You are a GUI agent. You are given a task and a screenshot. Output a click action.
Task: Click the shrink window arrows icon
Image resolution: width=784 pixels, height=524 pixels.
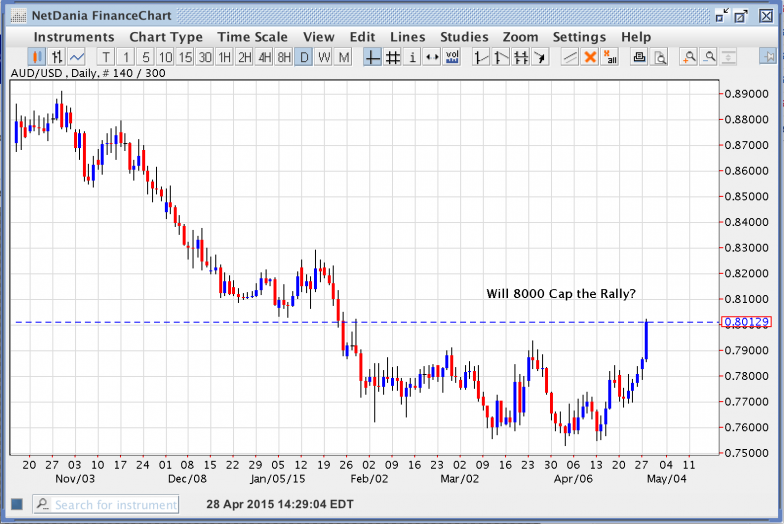[722, 16]
